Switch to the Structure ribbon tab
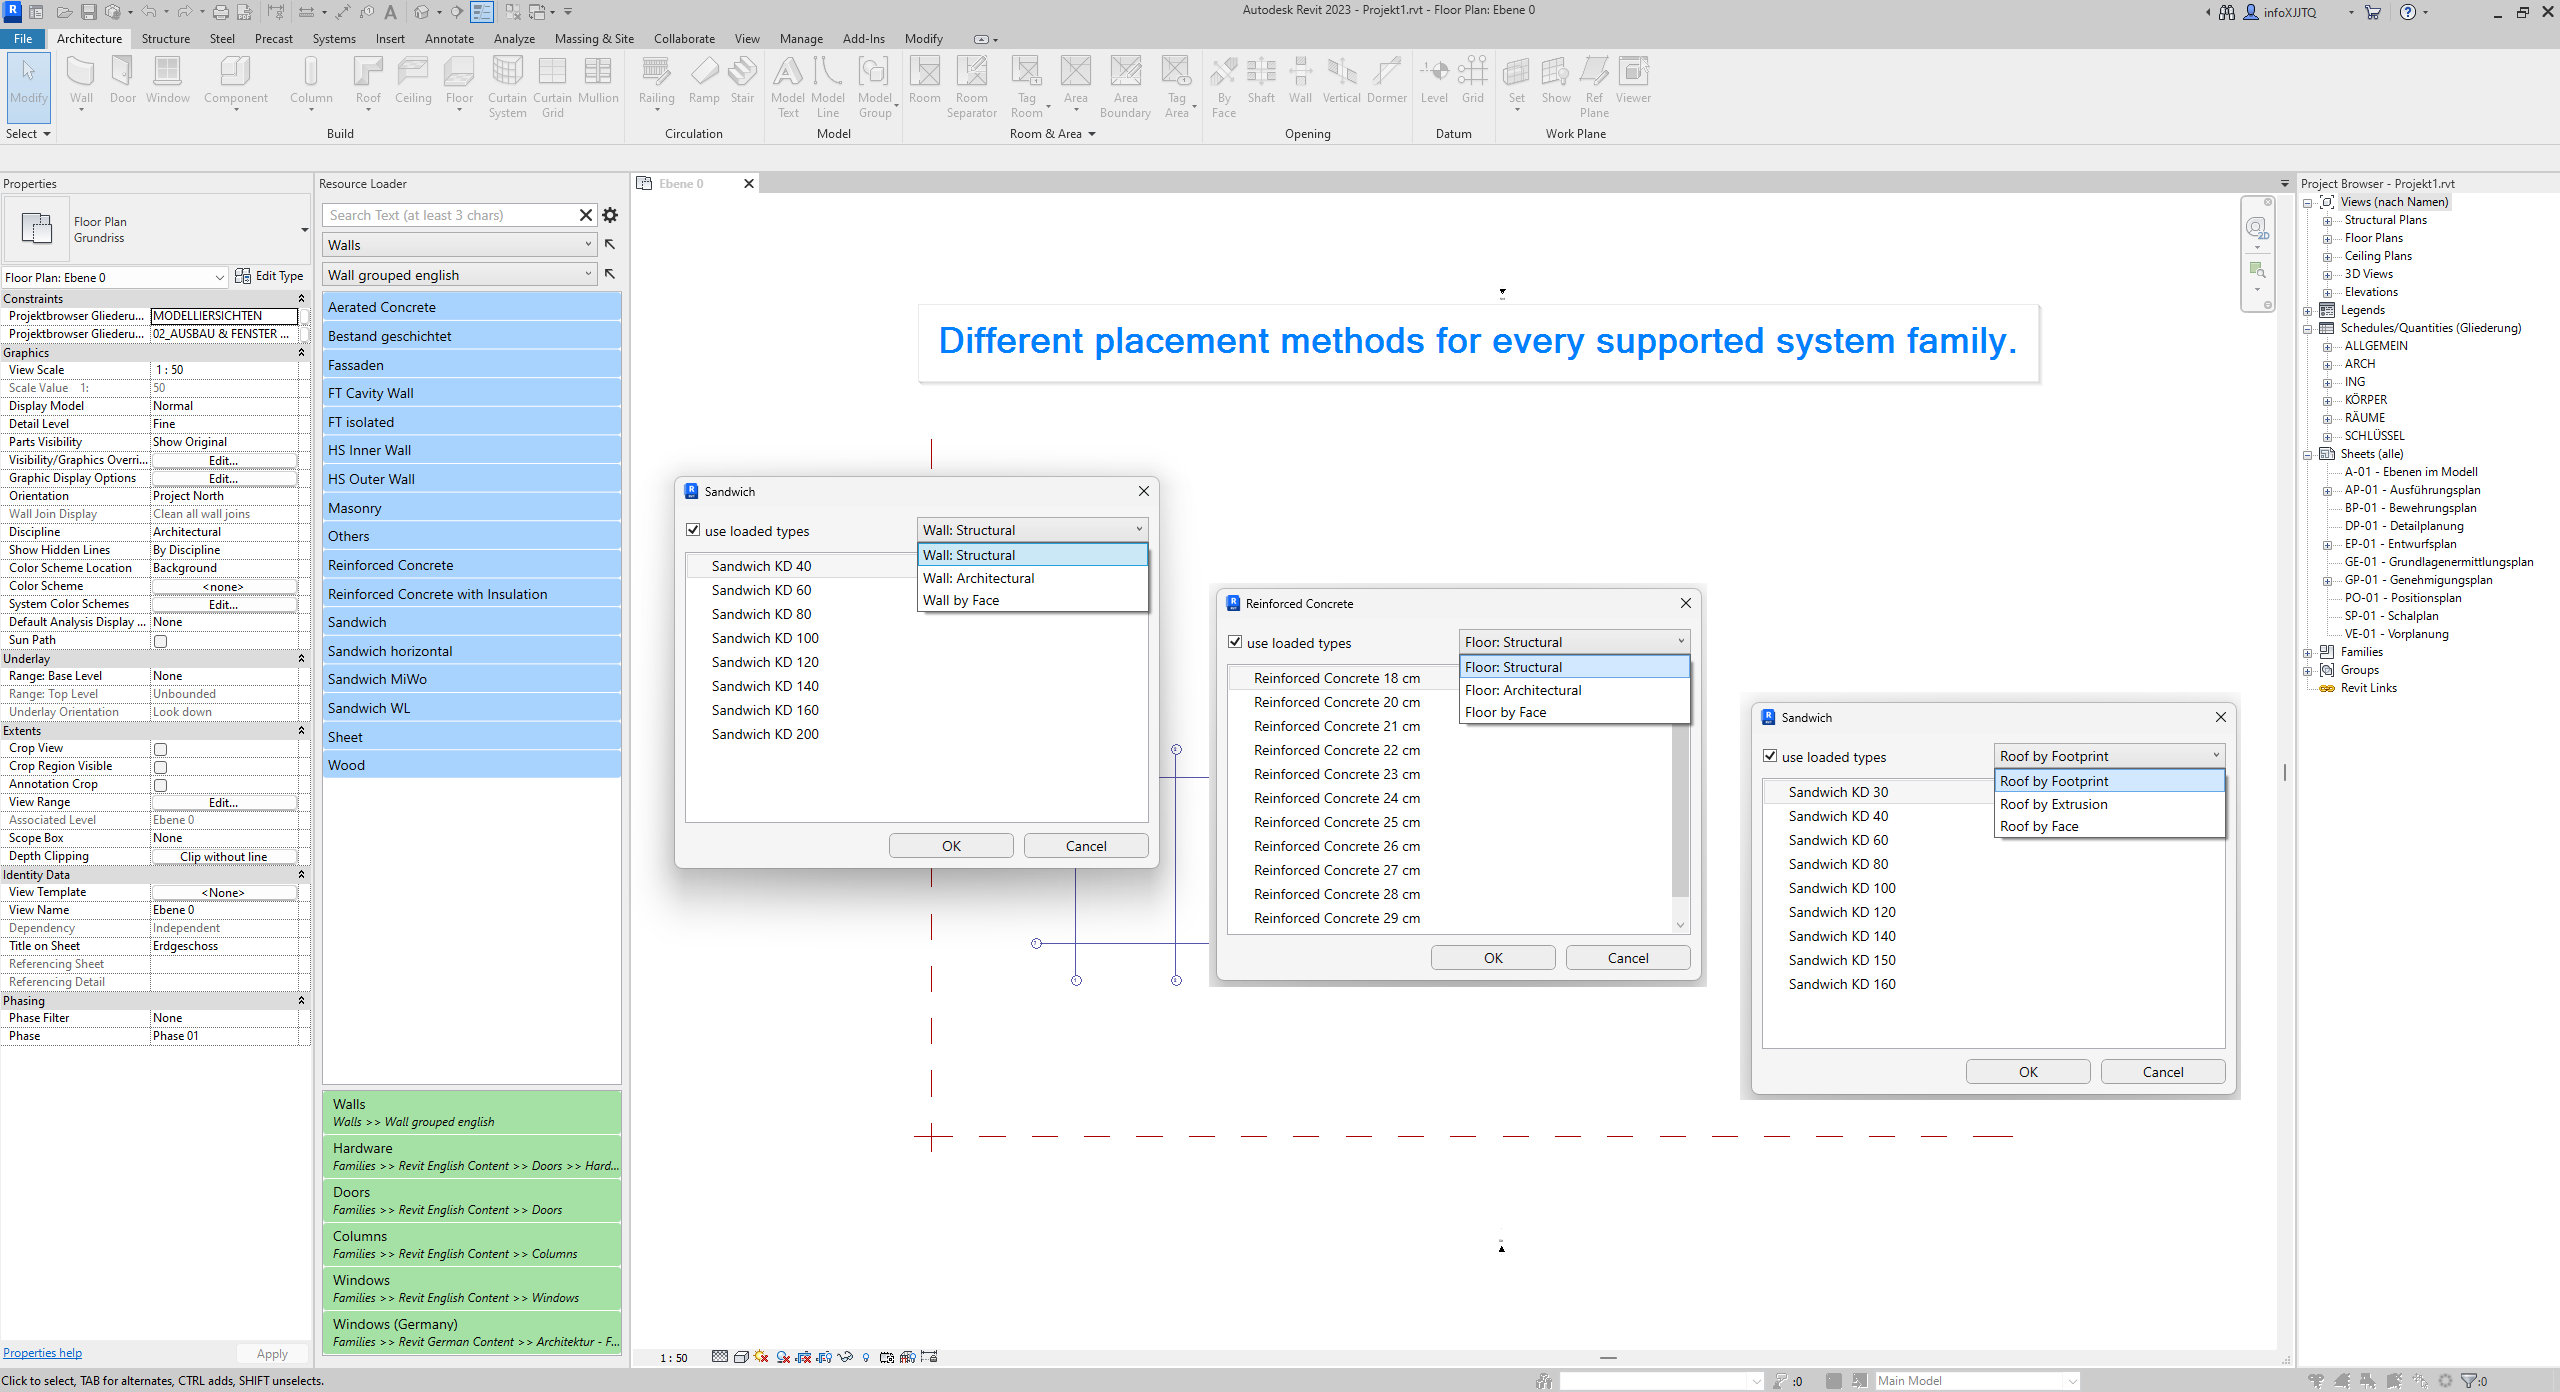Viewport: 2560px width, 1392px height. click(165, 39)
